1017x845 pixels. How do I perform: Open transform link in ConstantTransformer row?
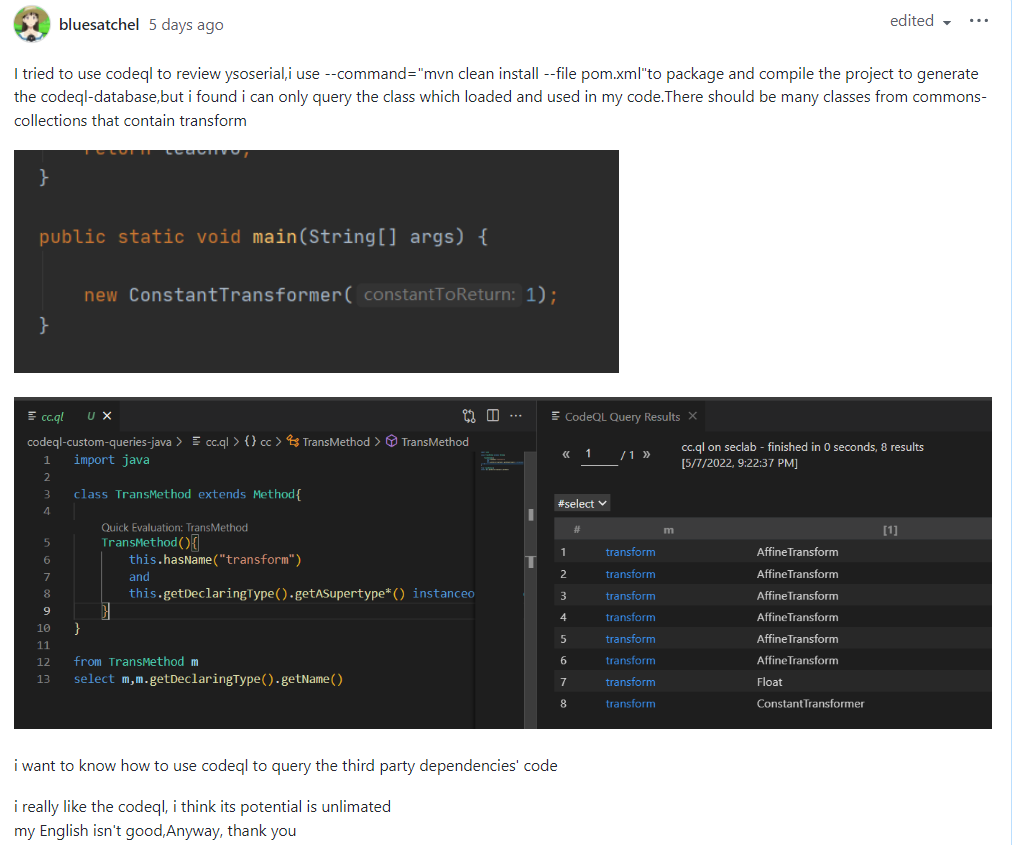pos(630,703)
